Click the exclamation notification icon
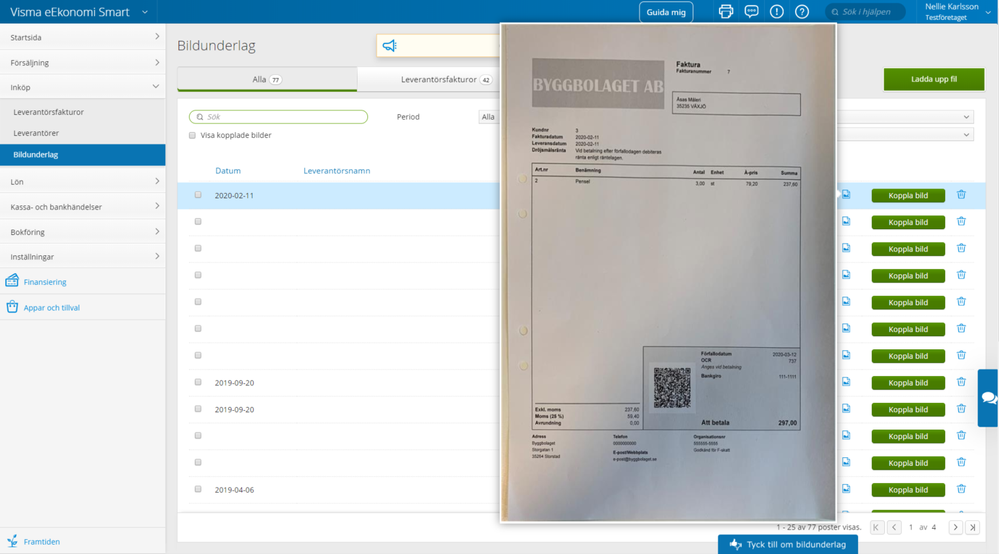 pos(777,12)
